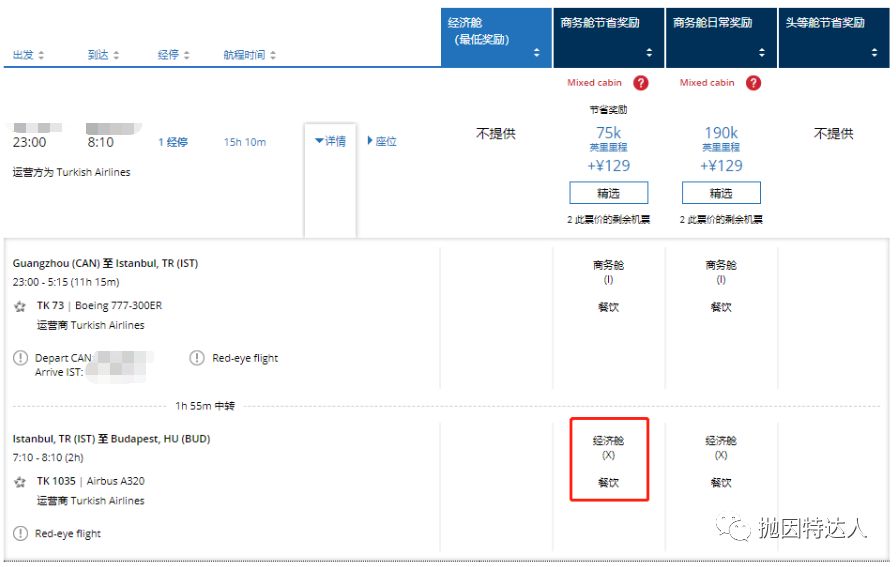The height and width of the screenshot is (567, 896).
Task: Click info icon beside Guangzhou Red-eye flight
Action: 197,358
